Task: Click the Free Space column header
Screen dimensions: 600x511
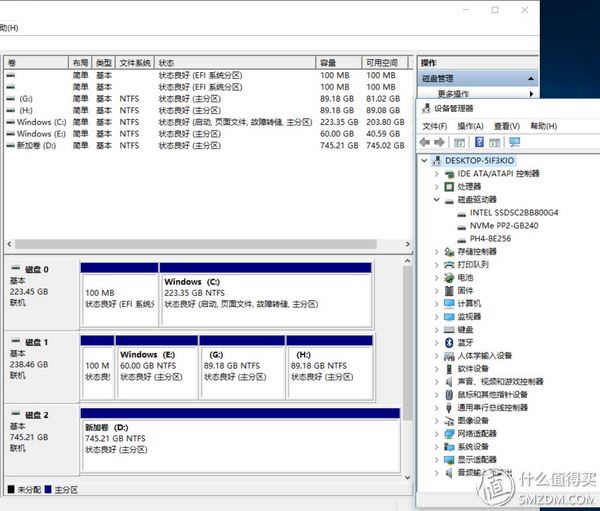Action: (385, 63)
